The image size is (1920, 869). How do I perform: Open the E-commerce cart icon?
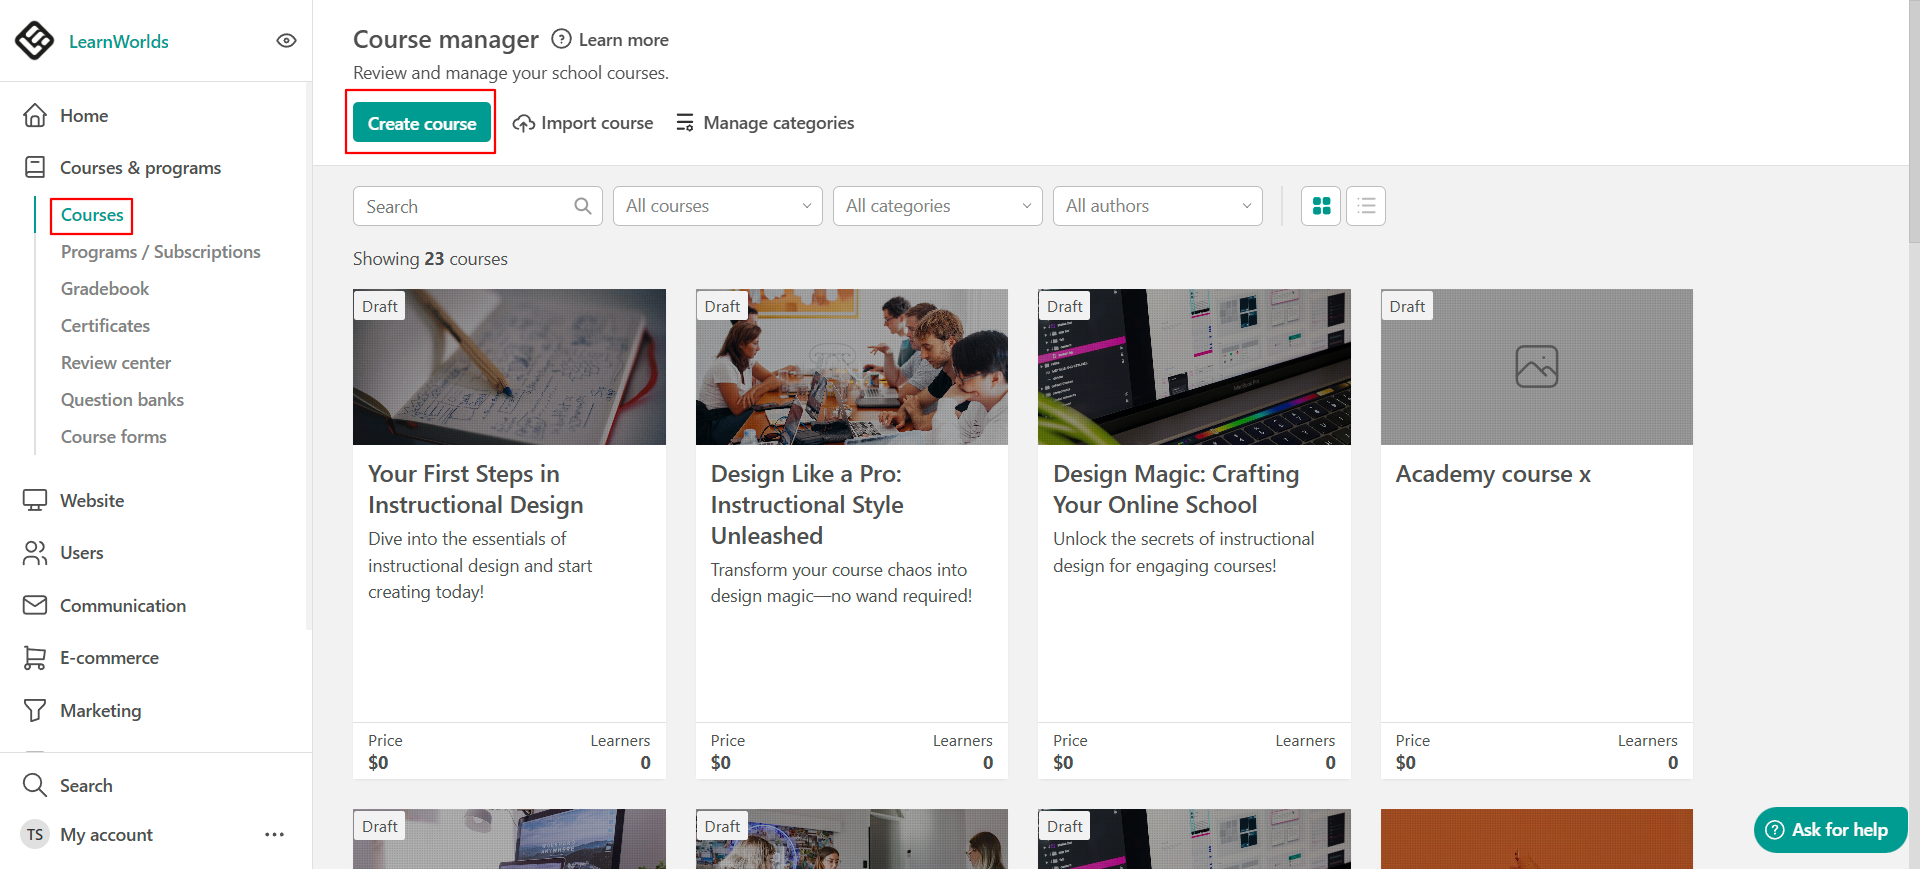35,658
